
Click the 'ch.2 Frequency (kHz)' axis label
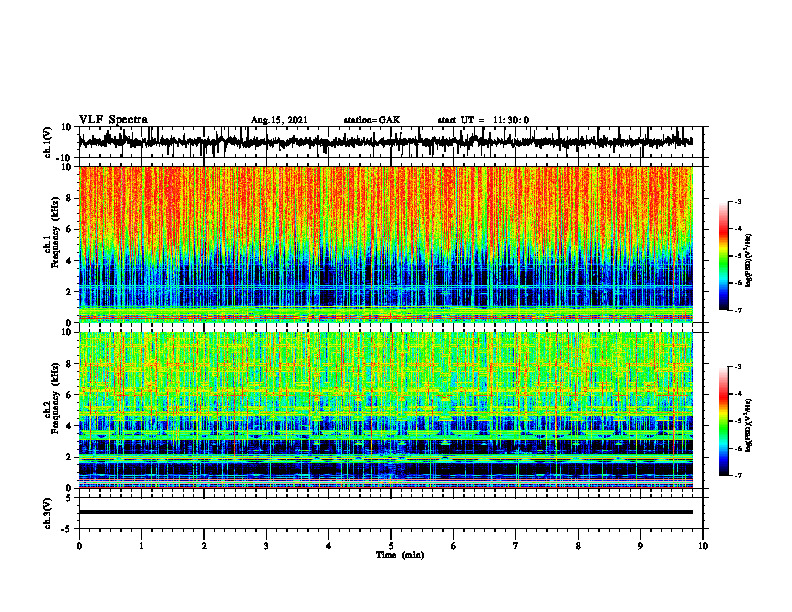(x=51, y=399)
